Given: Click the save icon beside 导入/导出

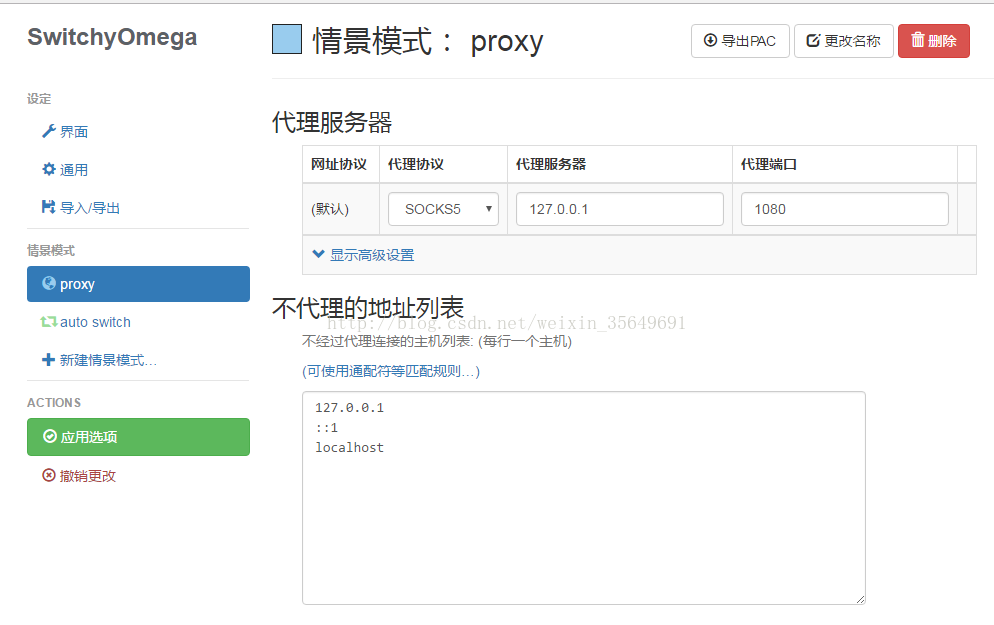Looking at the screenshot, I should pyautogui.click(x=48, y=207).
